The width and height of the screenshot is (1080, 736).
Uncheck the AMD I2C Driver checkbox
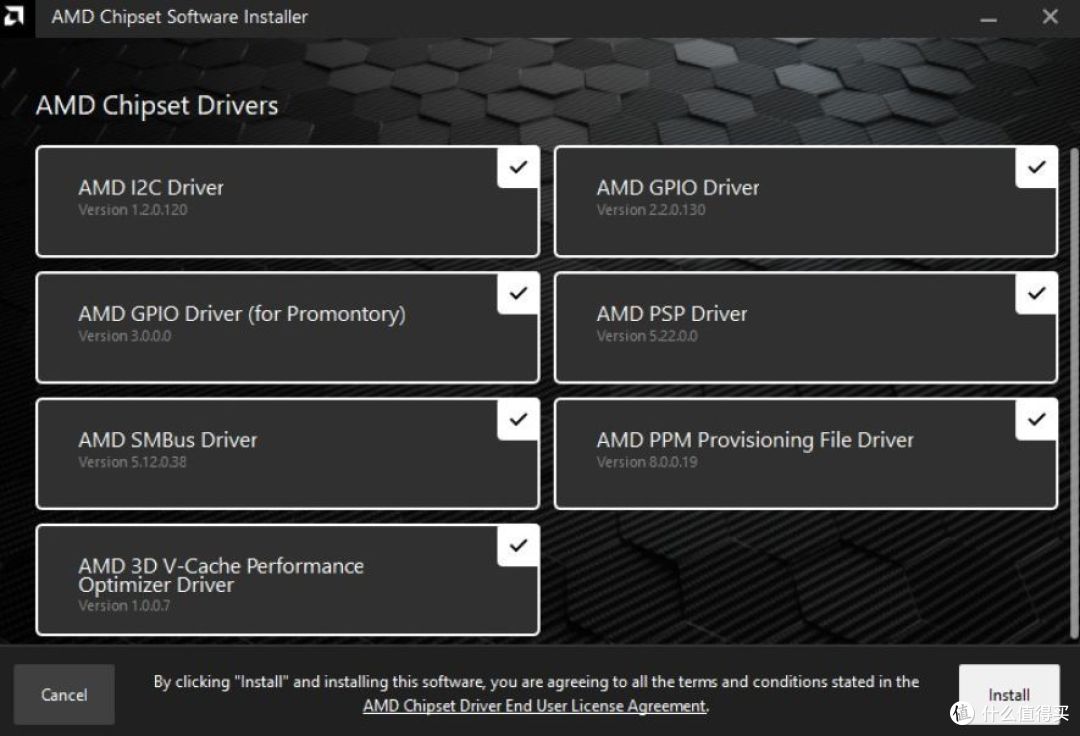click(517, 167)
